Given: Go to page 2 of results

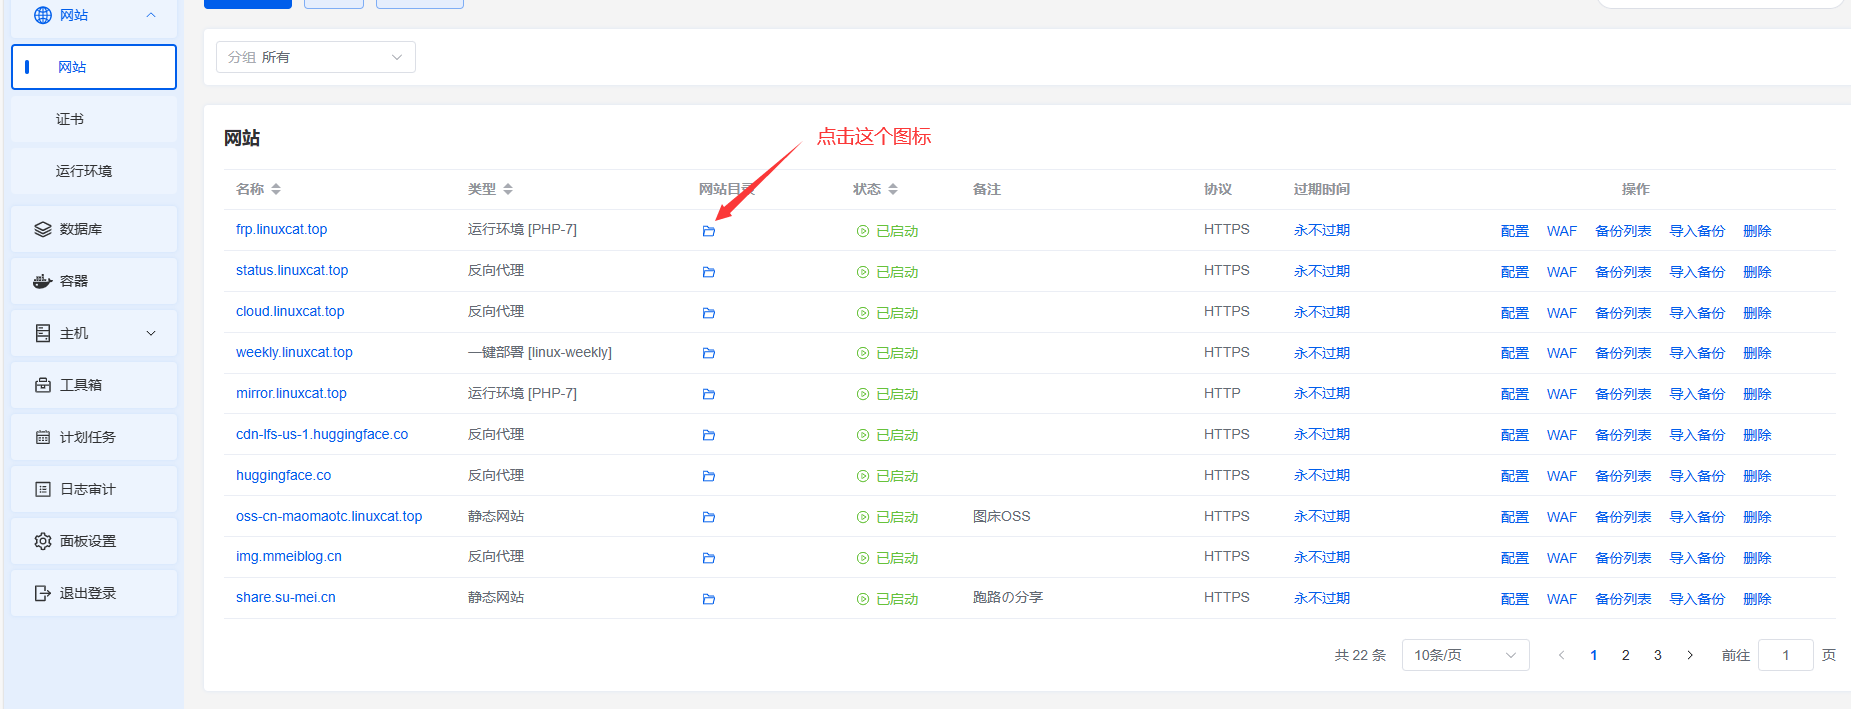Looking at the screenshot, I should tap(1625, 655).
